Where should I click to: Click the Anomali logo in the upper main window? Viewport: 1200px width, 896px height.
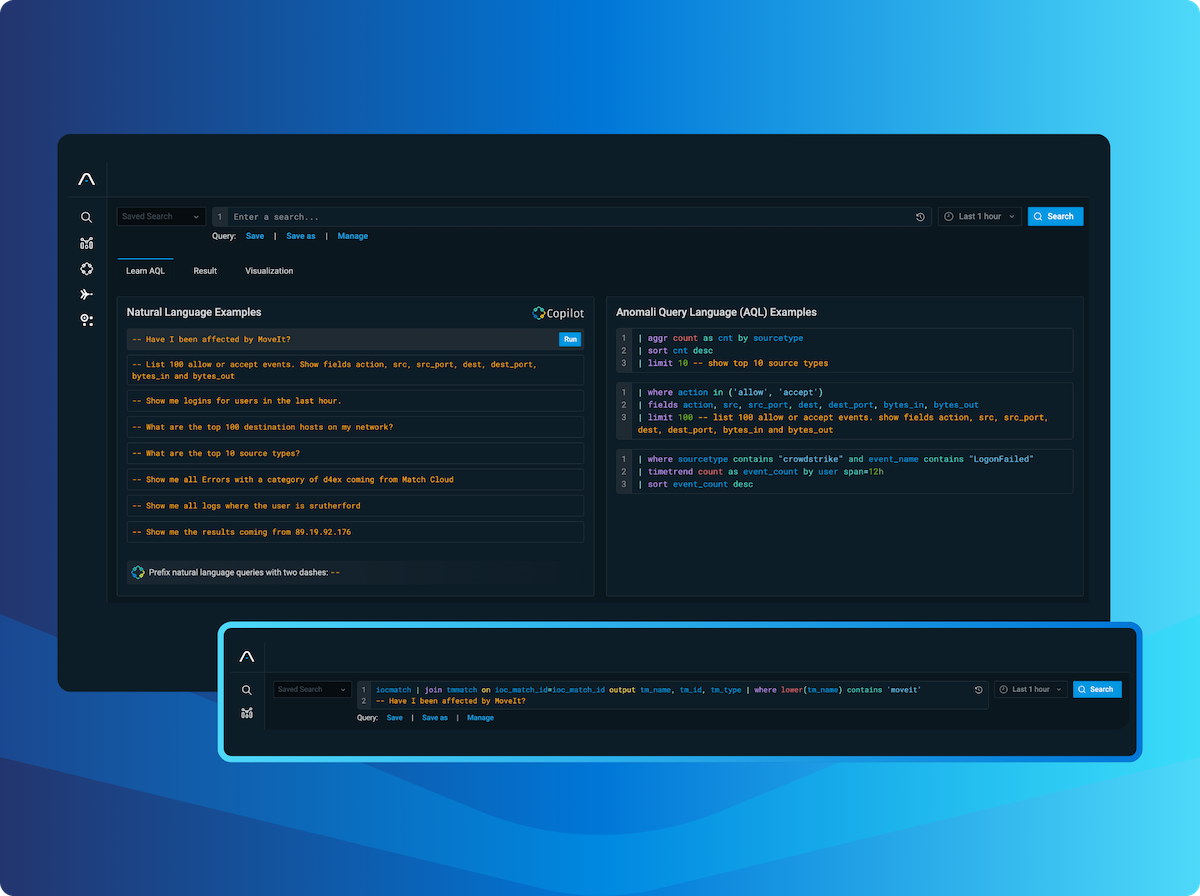(x=87, y=179)
